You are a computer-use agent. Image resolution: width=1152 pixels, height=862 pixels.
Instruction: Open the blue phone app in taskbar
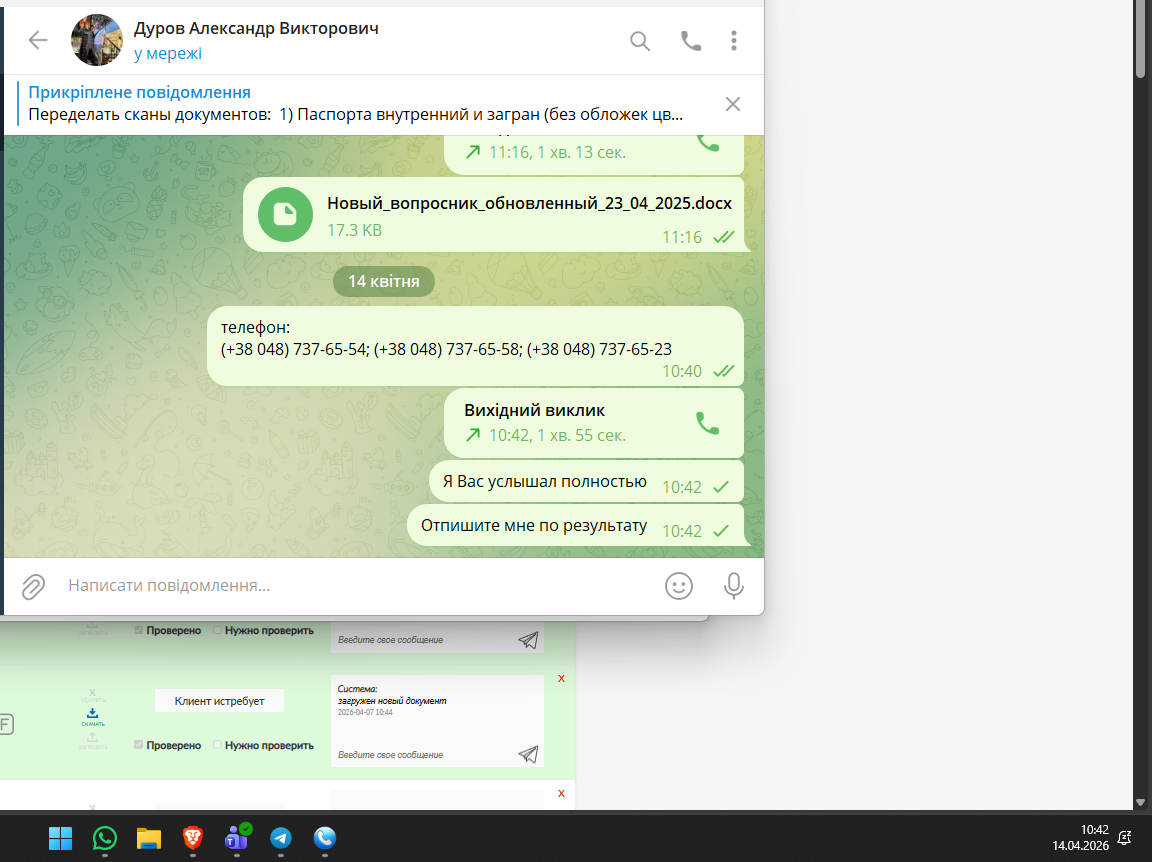(x=325, y=838)
